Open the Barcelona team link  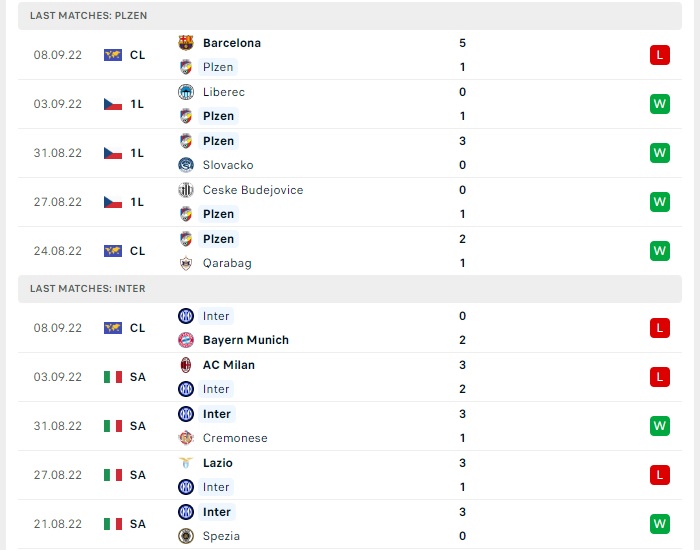click(x=232, y=43)
